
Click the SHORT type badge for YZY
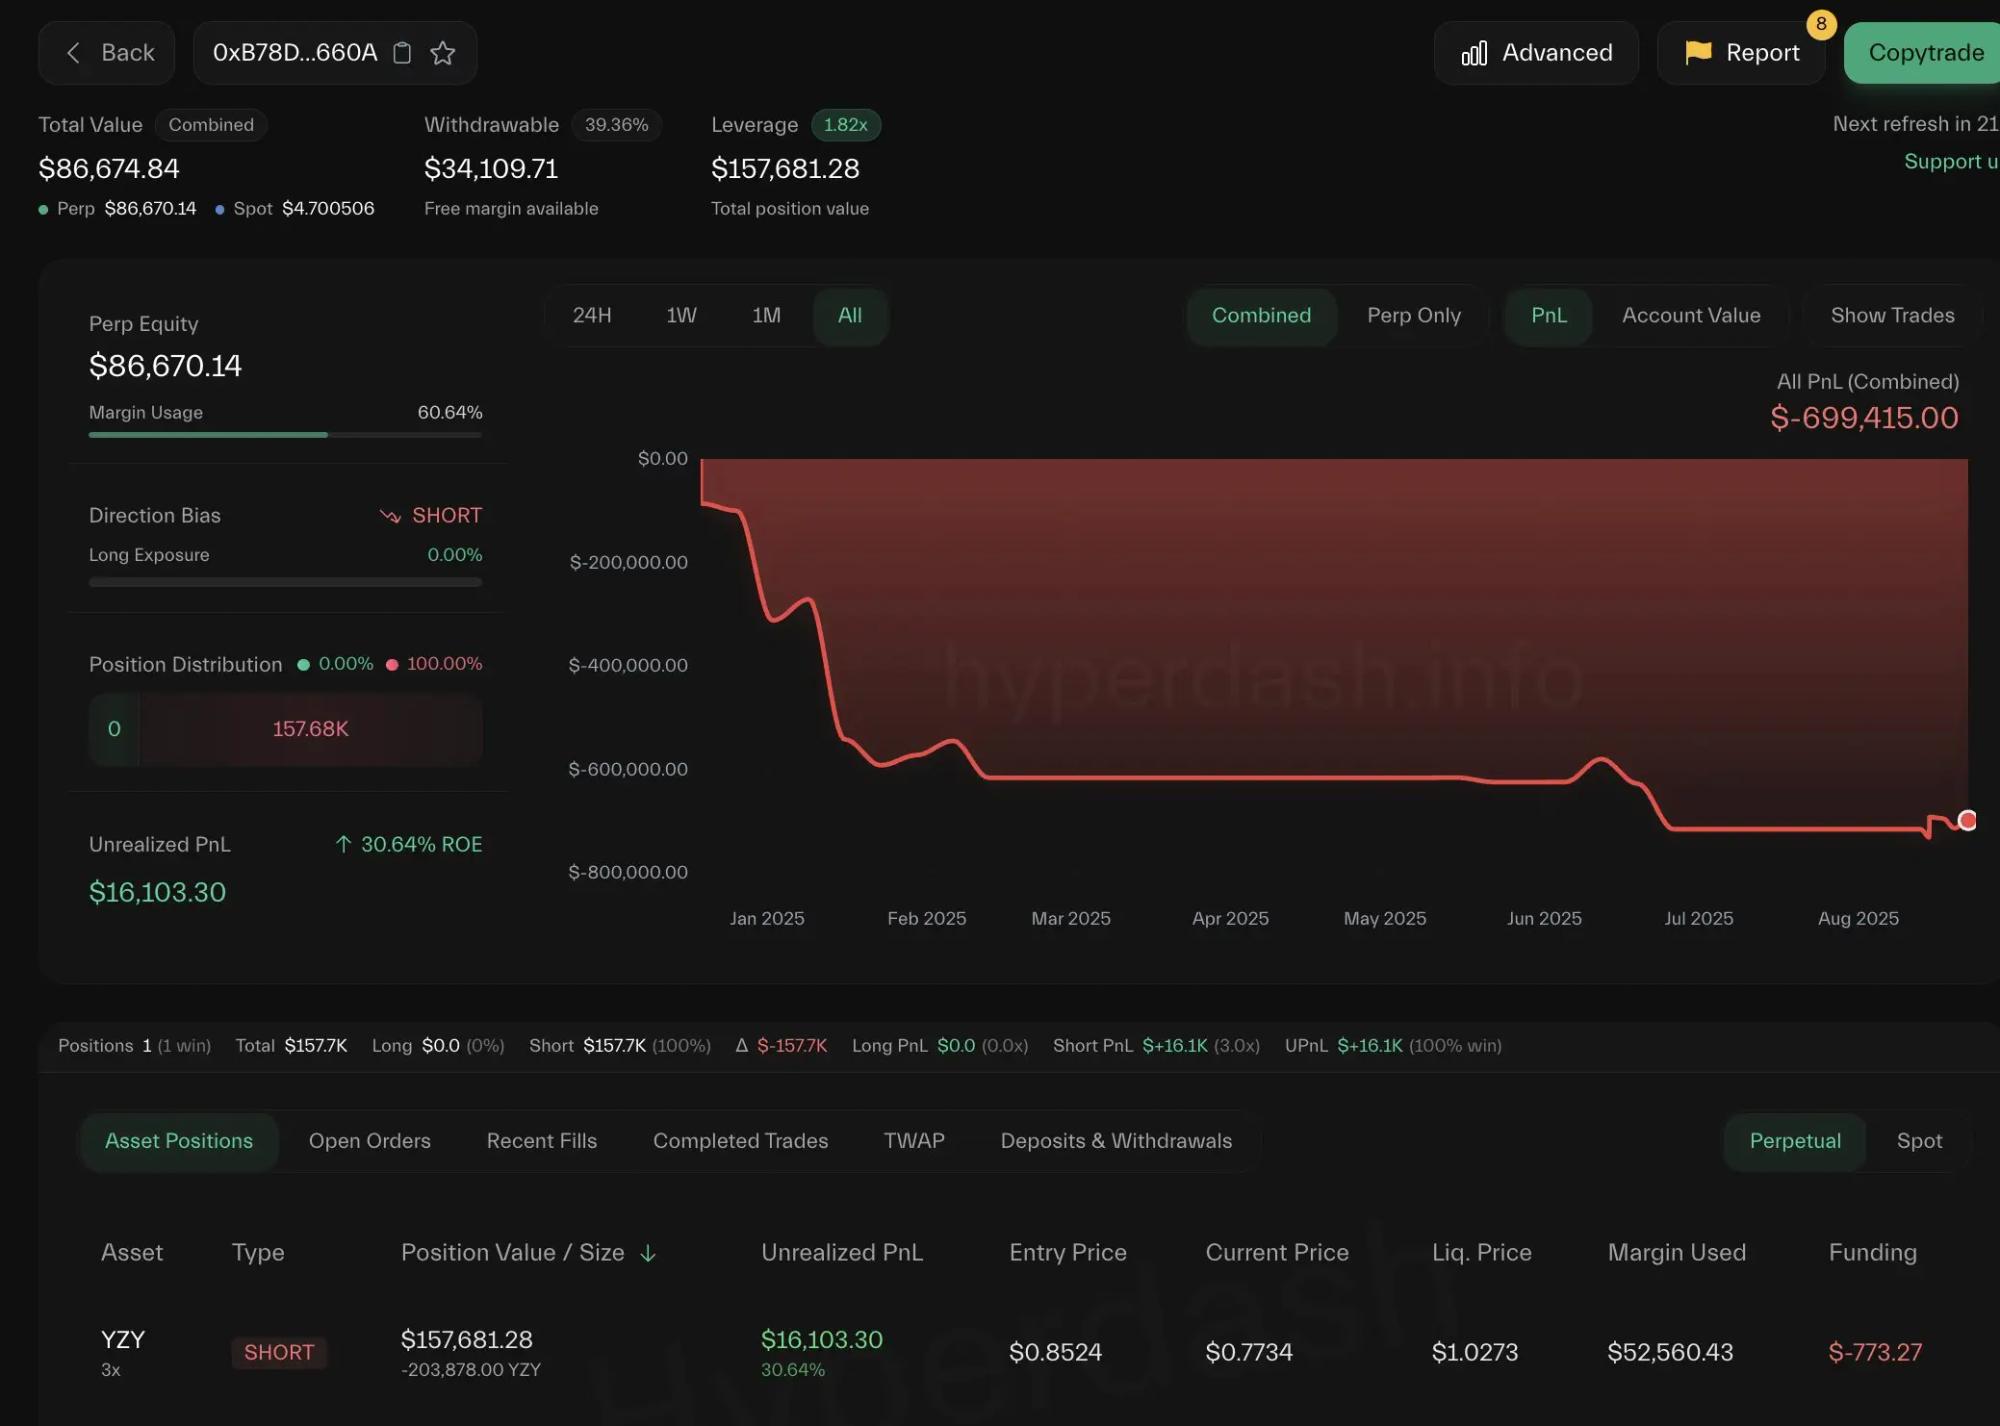click(x=279, y=1353)
